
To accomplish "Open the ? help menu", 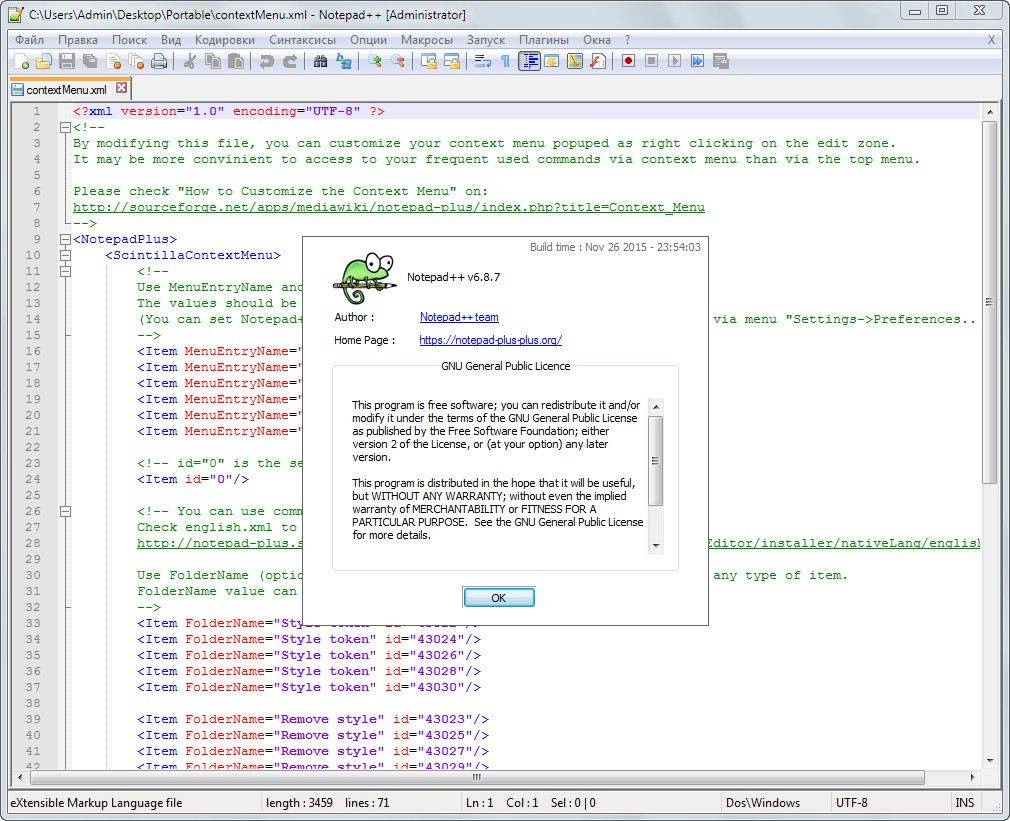I will (627, 40).
